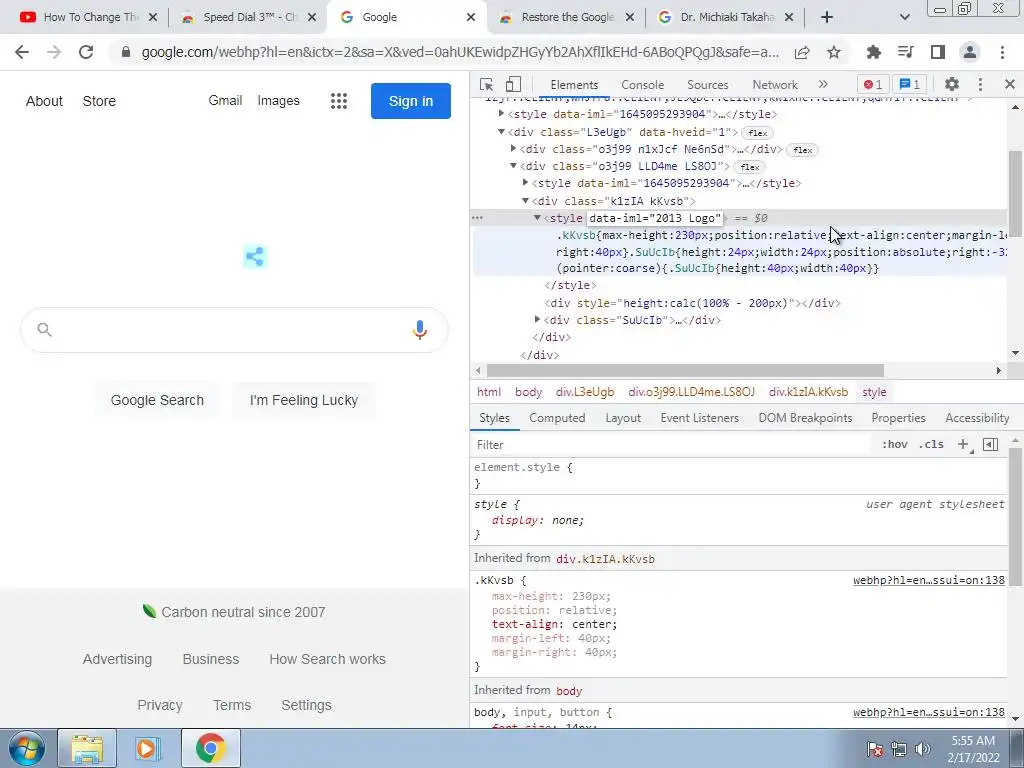Image resolution: width=1024 pixels, height=768 pixels.
Task: Click the browser back arrow
Action: (x=22, y=52)
